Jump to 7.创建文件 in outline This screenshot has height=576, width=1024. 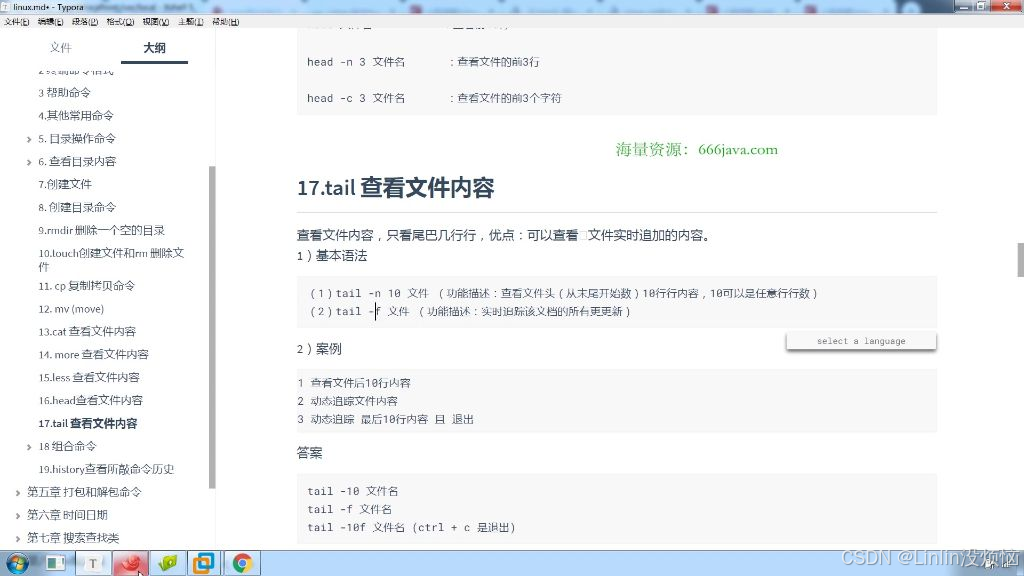tap(65, 184)
